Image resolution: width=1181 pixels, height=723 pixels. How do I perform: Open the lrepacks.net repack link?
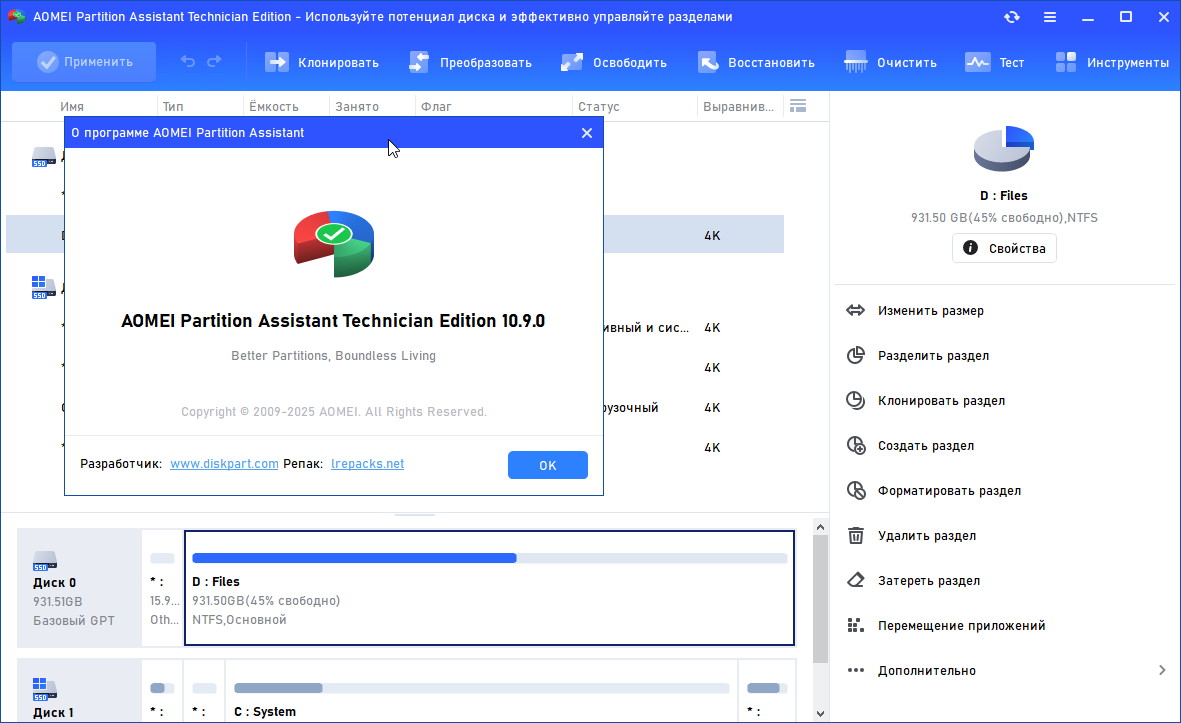point(368,464)
